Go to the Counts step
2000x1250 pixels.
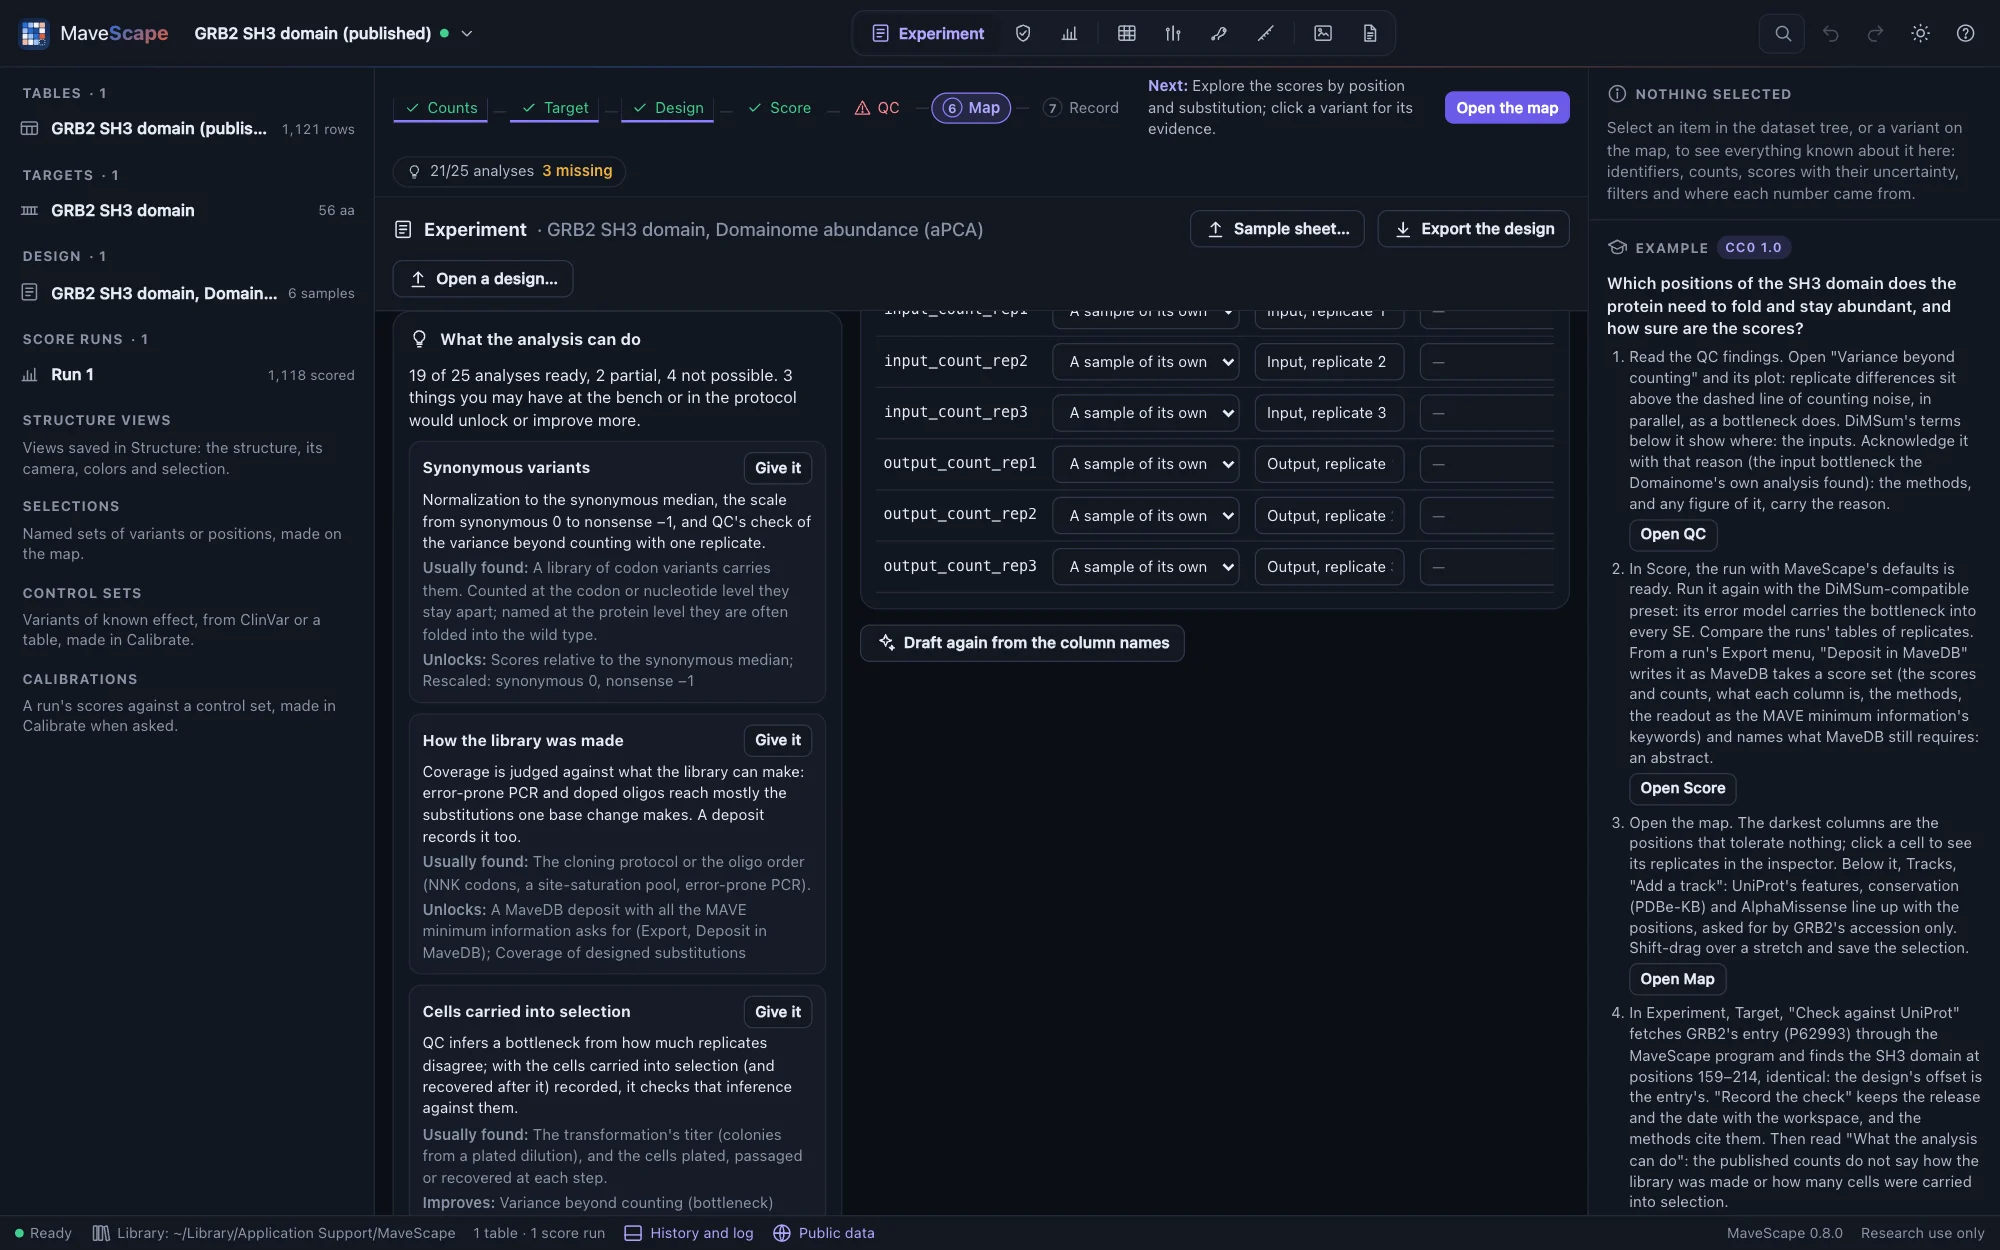click(441, 108)
